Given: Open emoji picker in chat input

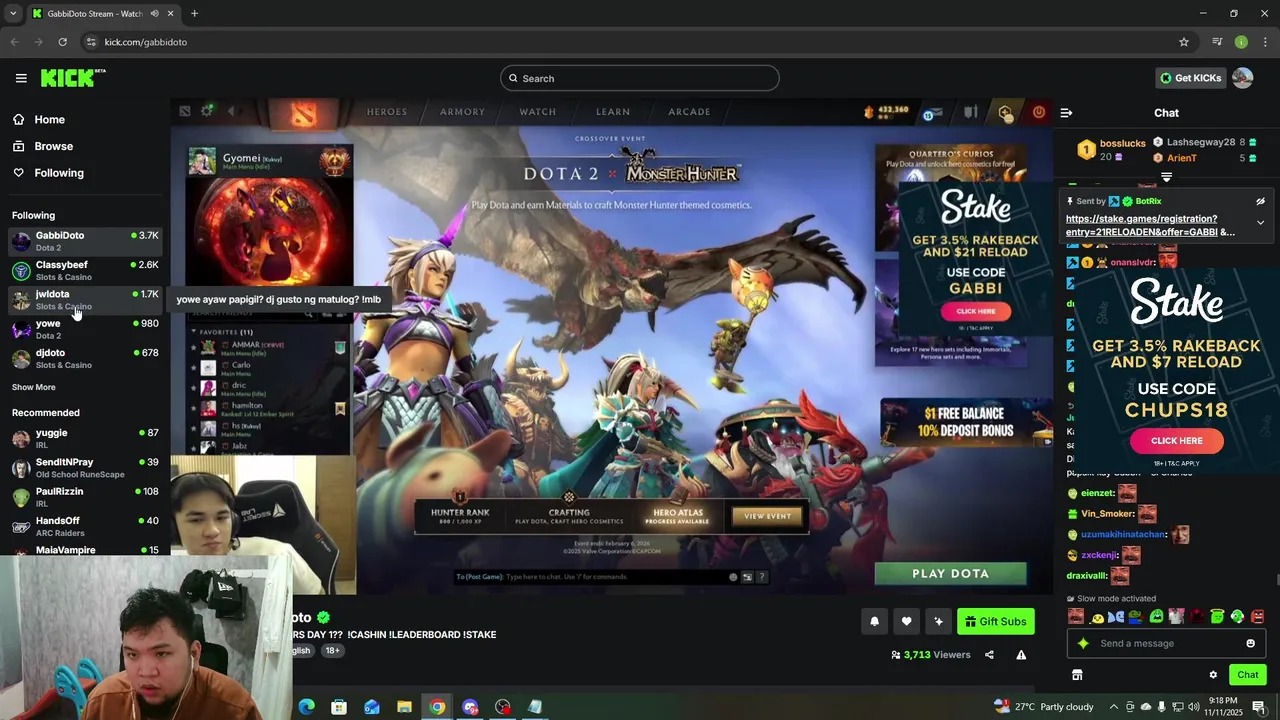Looking at the screenshot, I should 1250,643.
